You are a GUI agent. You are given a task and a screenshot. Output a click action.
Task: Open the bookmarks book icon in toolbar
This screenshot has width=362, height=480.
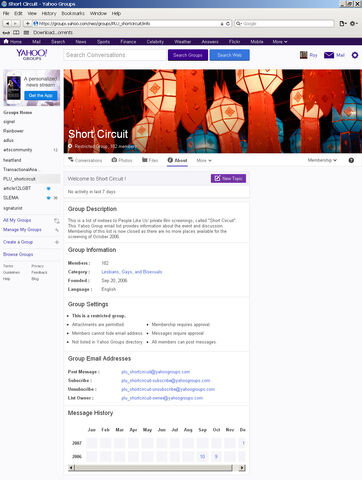pyautogui.click(x=16, y=32)
